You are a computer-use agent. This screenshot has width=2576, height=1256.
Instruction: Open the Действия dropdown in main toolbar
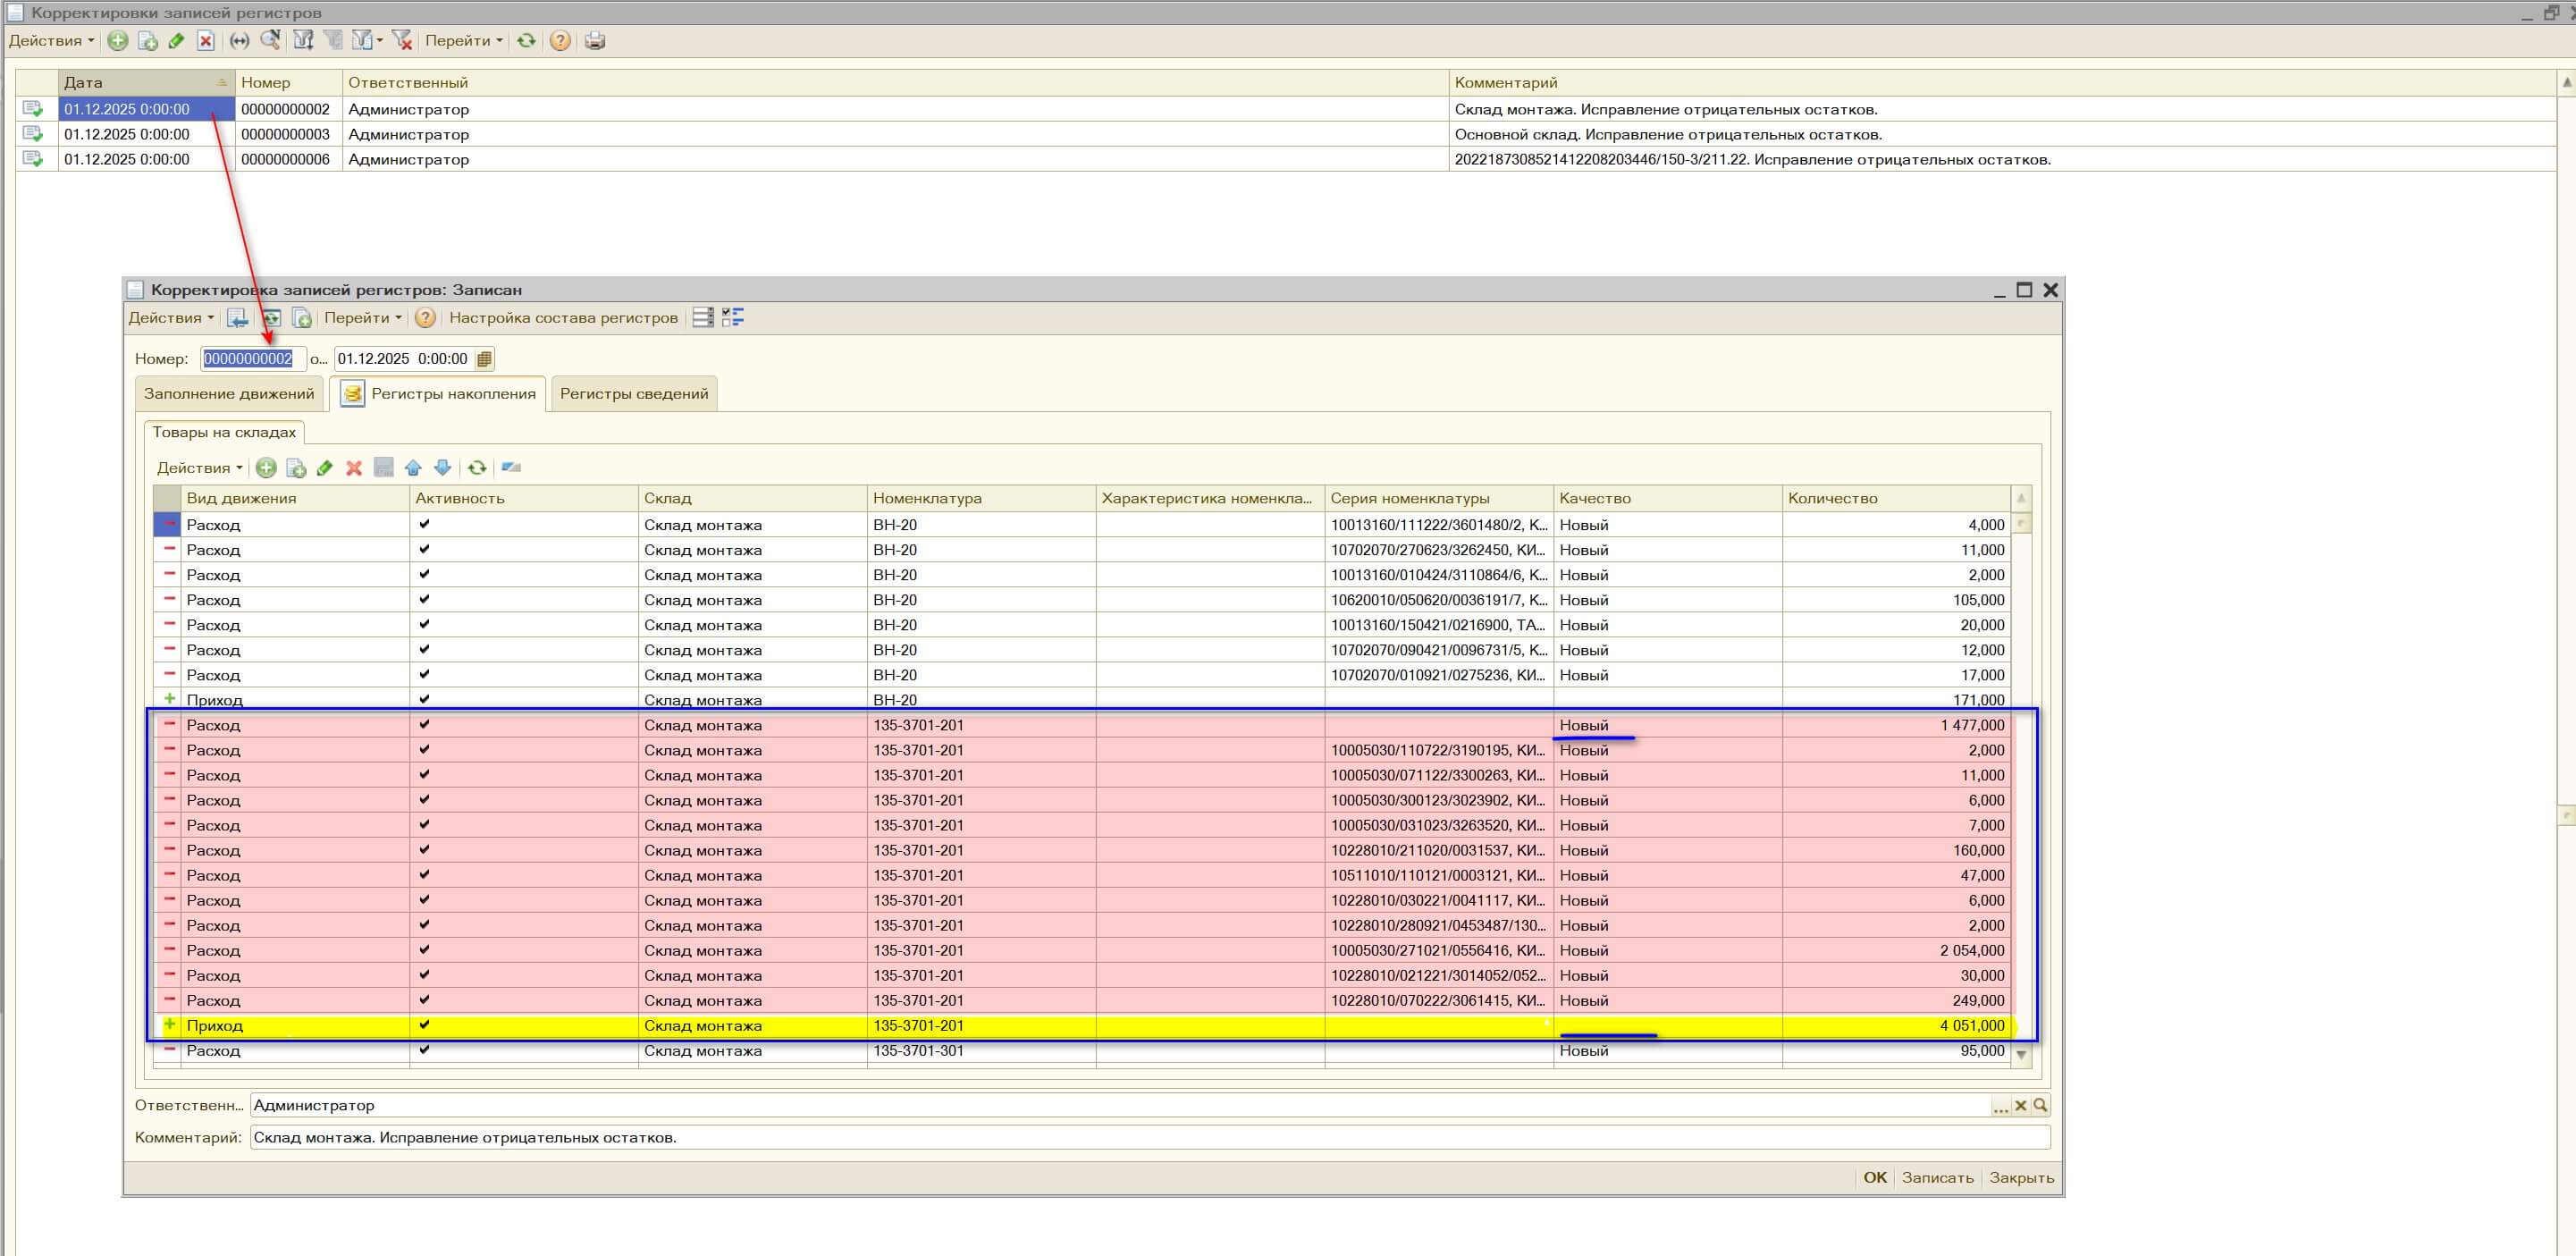pos(51,41)
